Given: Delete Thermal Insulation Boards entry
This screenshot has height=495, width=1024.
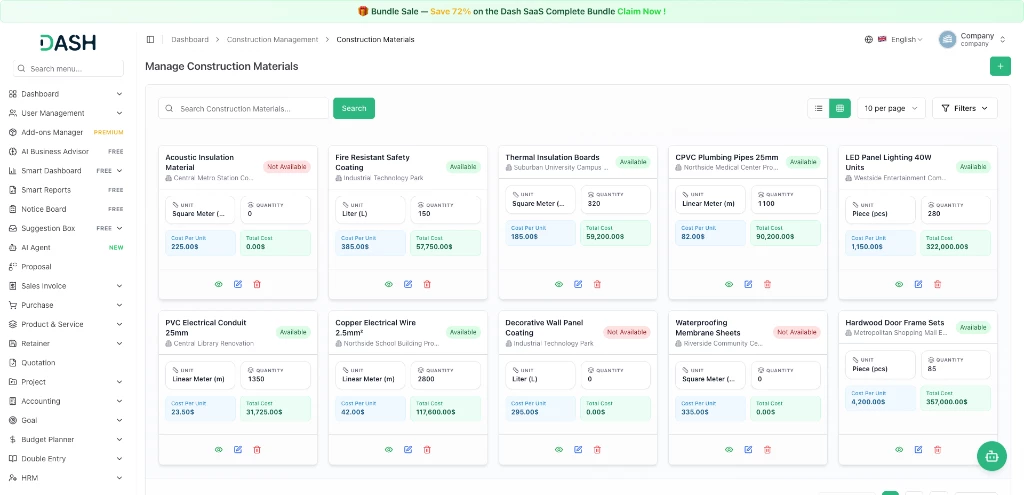Looking at the screenshot, I should click(597, 284).
